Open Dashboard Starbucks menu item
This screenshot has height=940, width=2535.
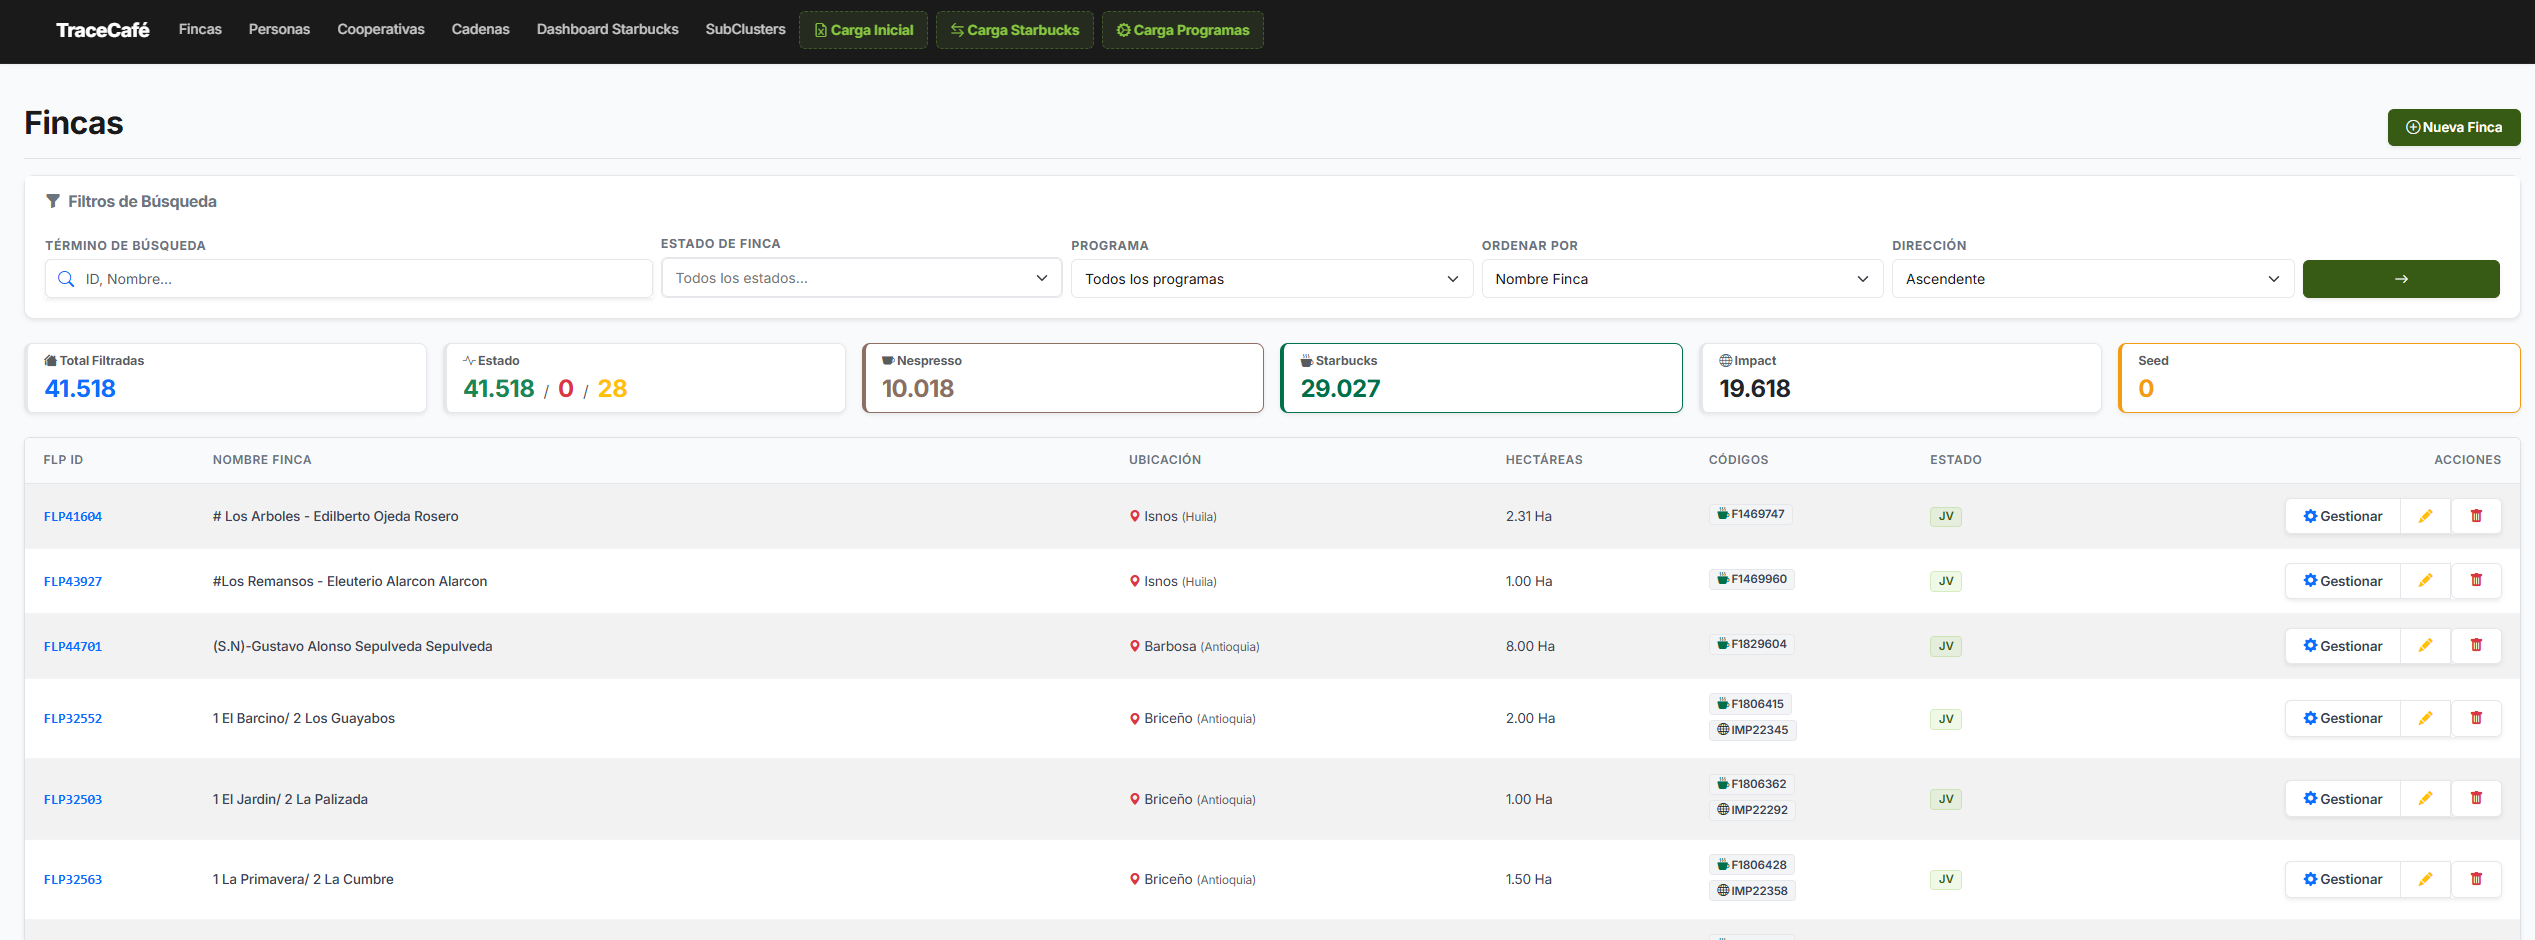click(607, 29)
